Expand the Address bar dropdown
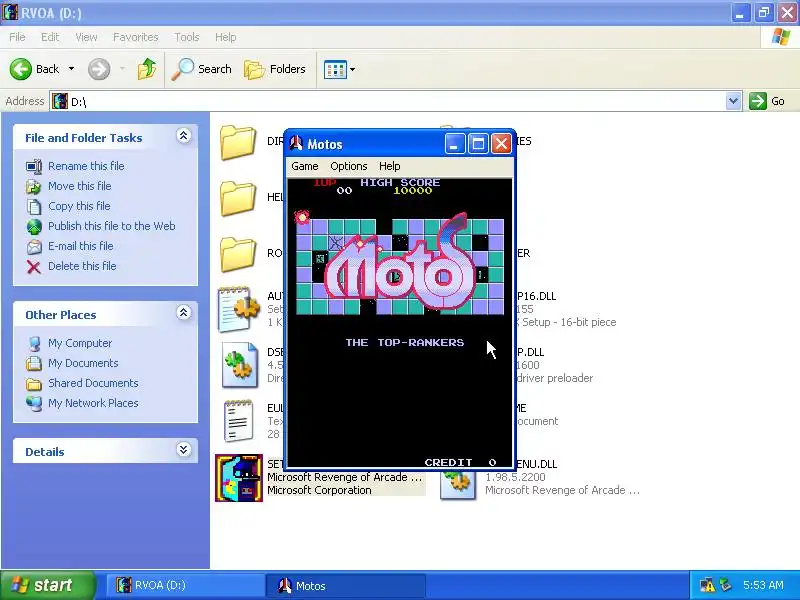The width and height of the screenshot is (800, 600). pyautogui.click(x=733, y=101)
